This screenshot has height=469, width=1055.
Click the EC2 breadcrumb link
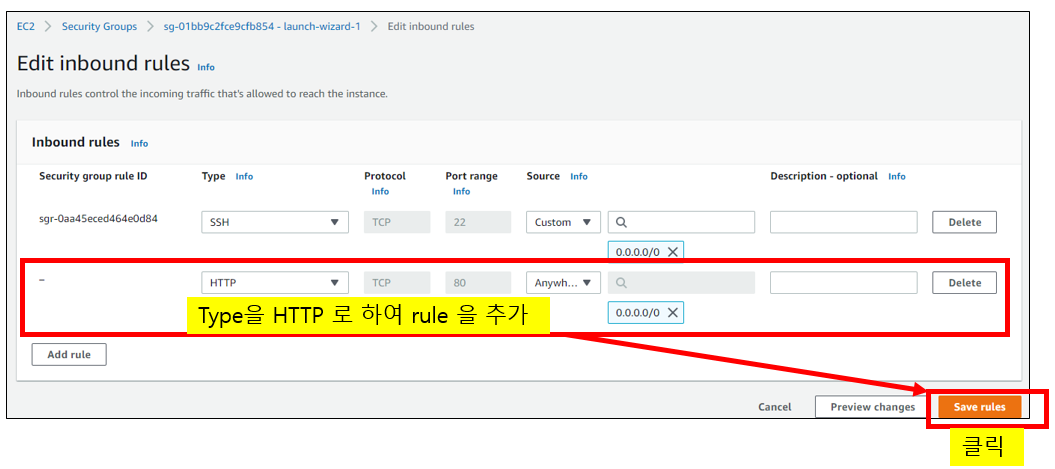(x=26, y=27)
